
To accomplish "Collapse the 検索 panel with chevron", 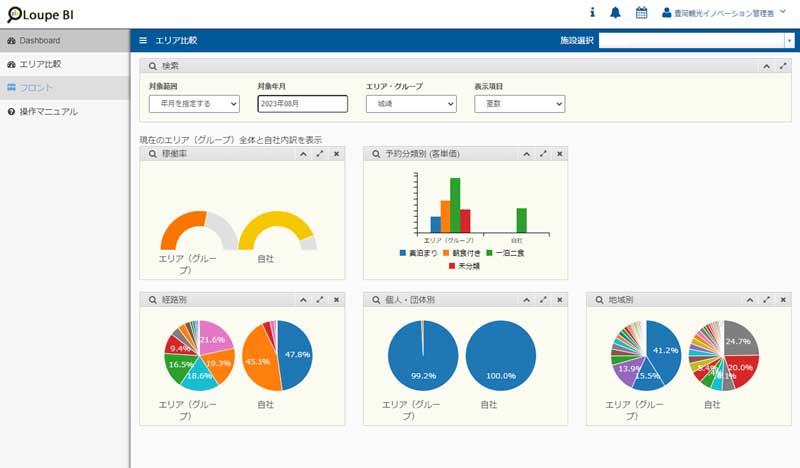I will click(x=765, y=66).
